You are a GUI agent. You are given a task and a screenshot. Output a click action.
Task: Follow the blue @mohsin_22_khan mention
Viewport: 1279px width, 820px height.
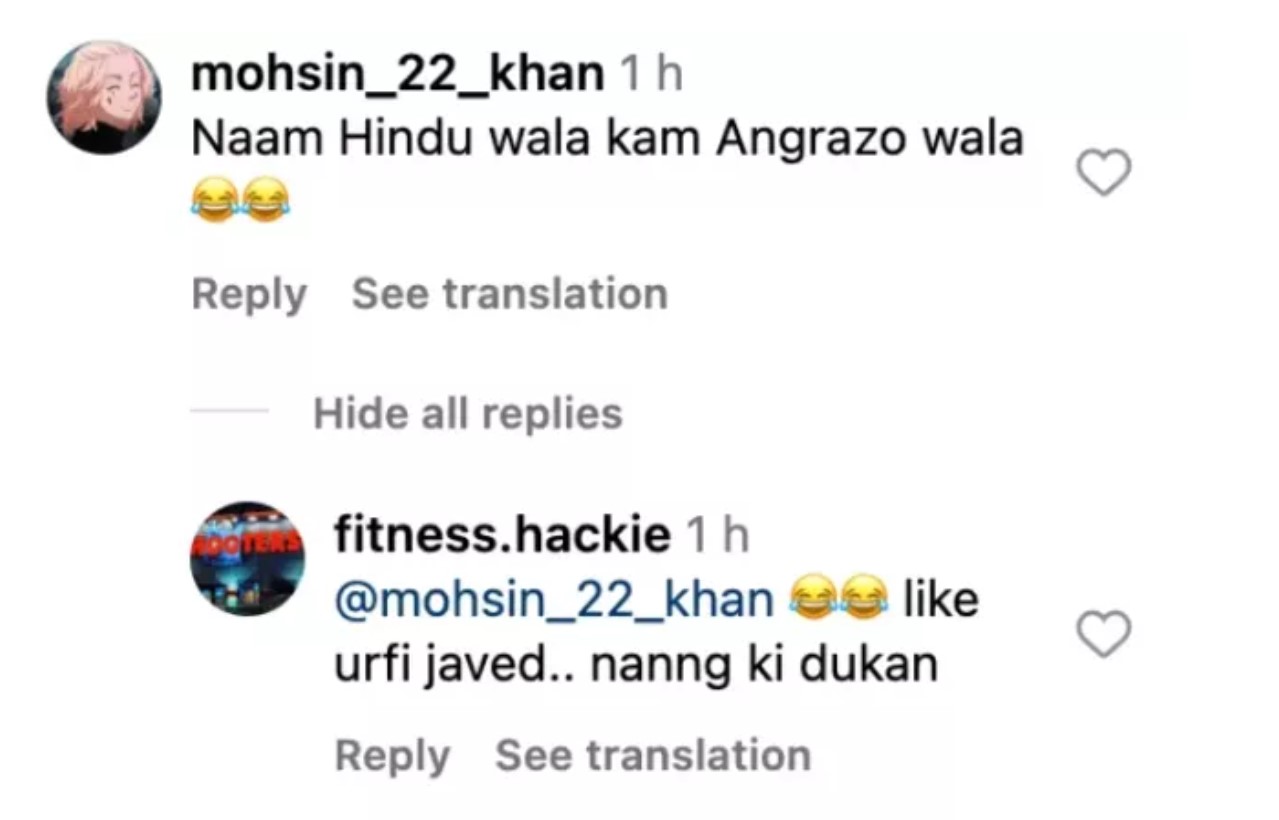[555, 601]
